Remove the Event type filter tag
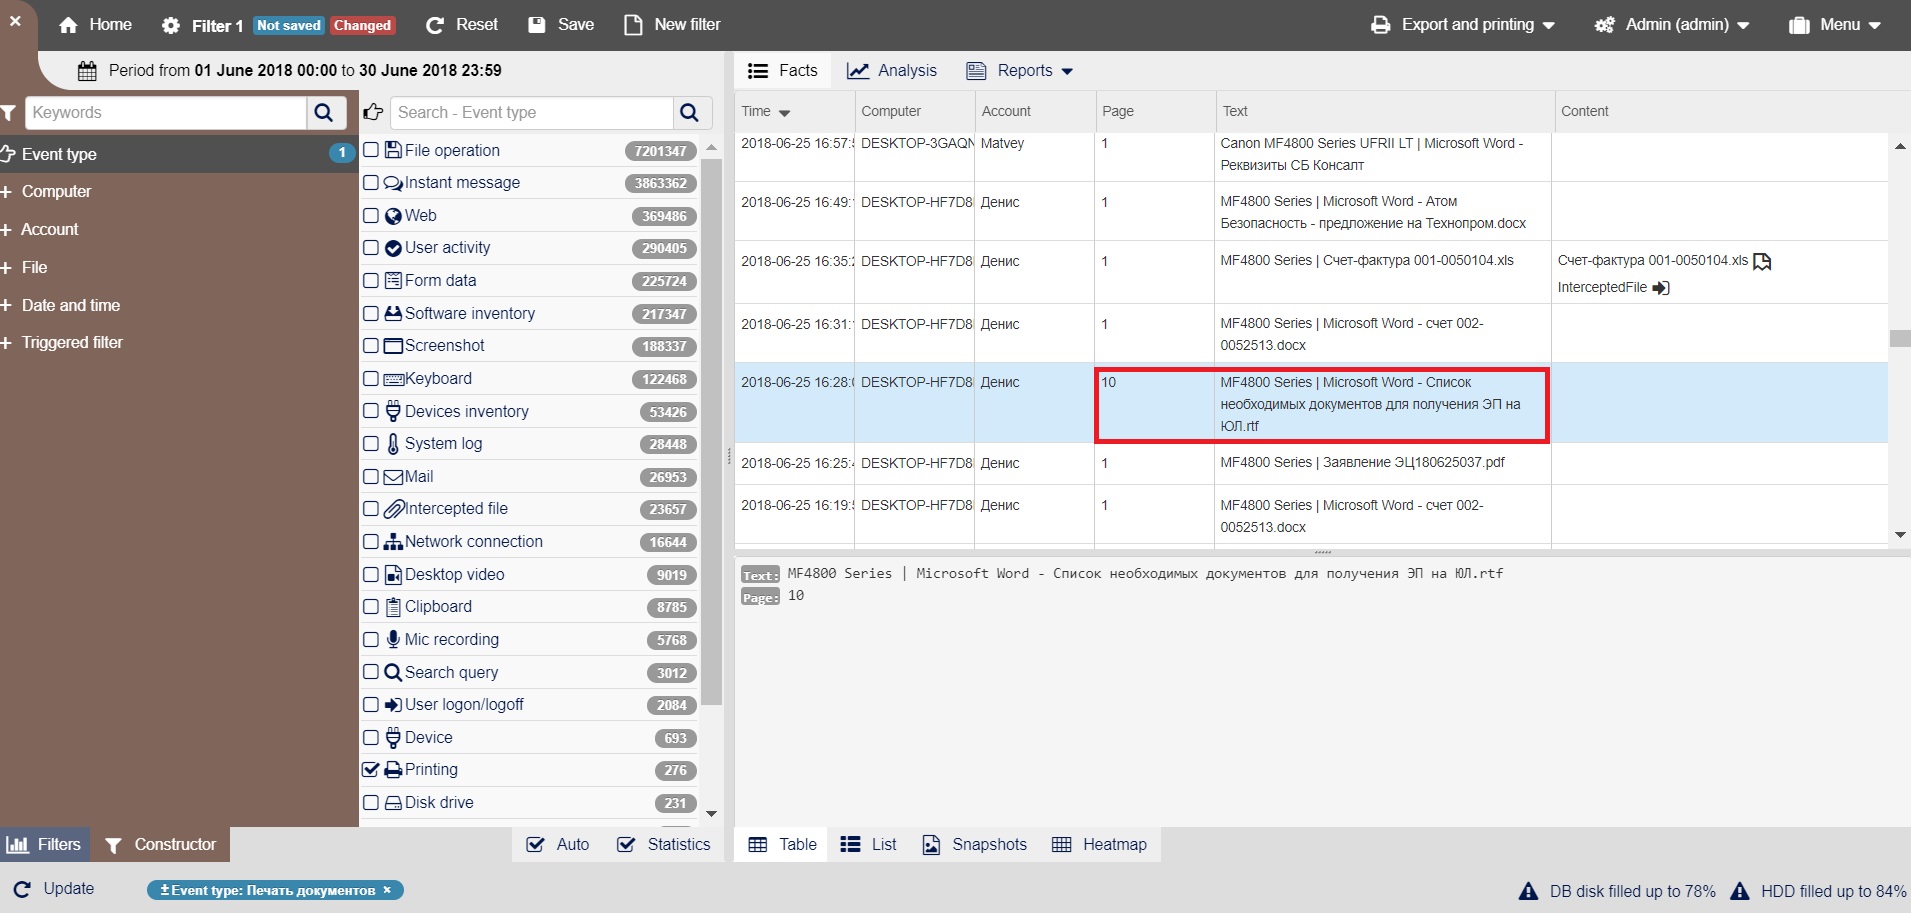 pyautogui.click(x=387, y=890)
